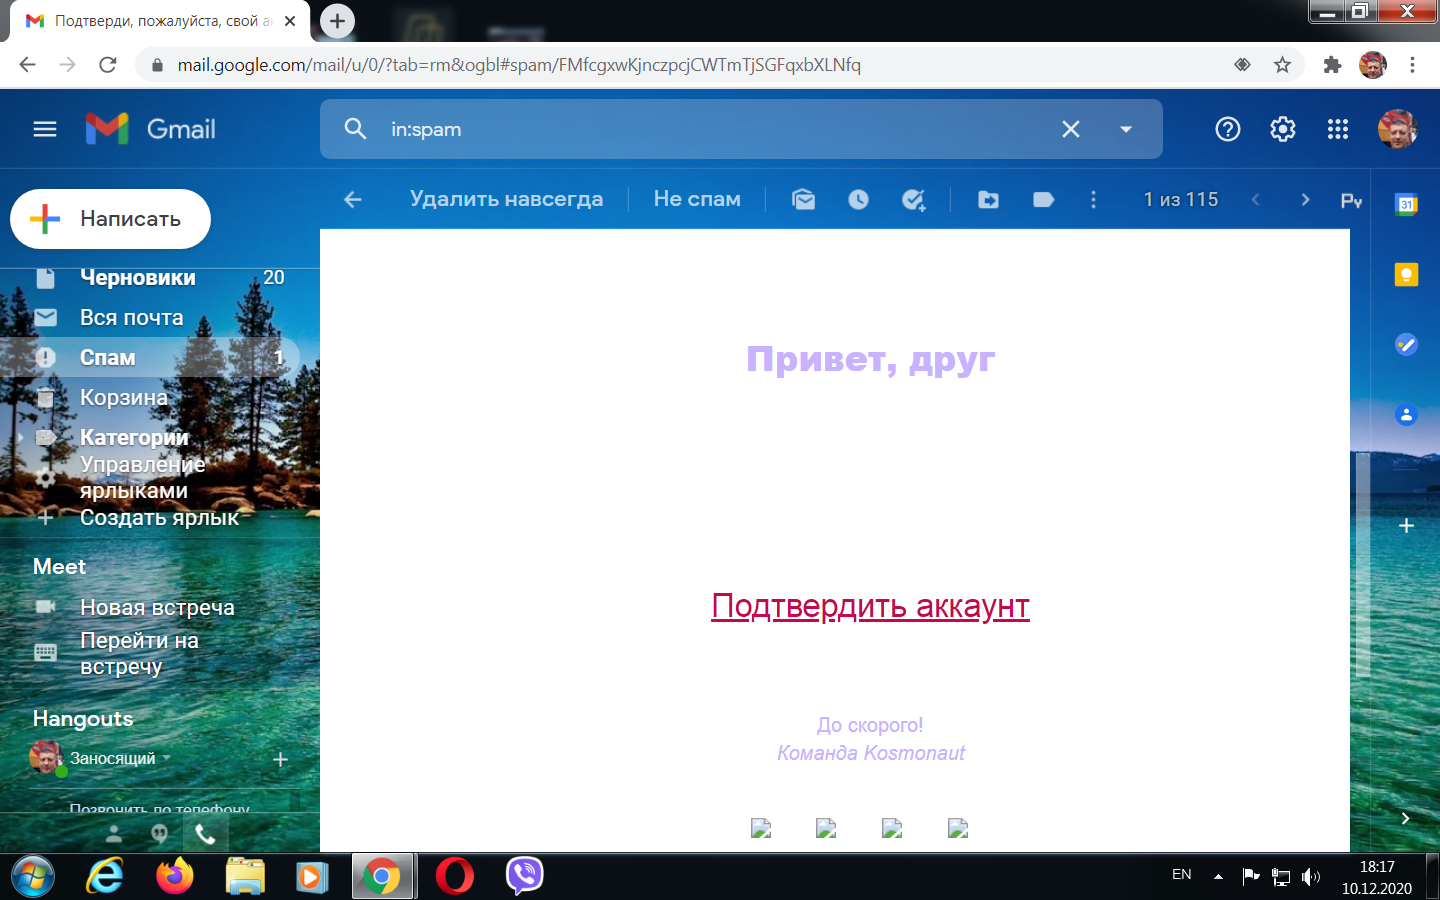Collapse the right side panel with the chevron

[x=1406, y=815]
